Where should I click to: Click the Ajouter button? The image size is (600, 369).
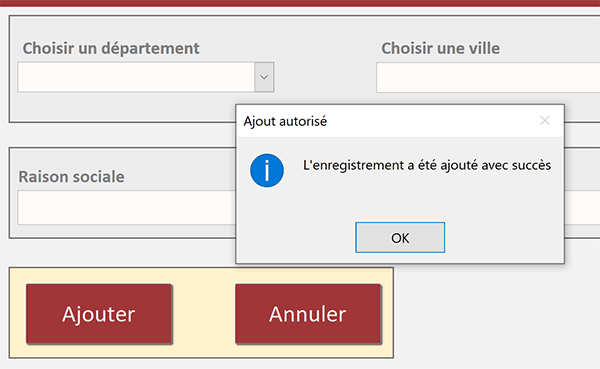[99, 314]
